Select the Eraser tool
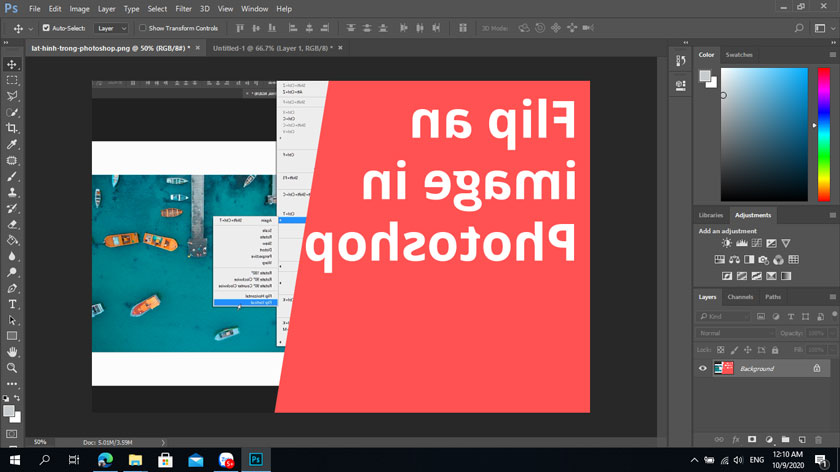This screenshot has height=472, width=840. (x=12, y=224)
